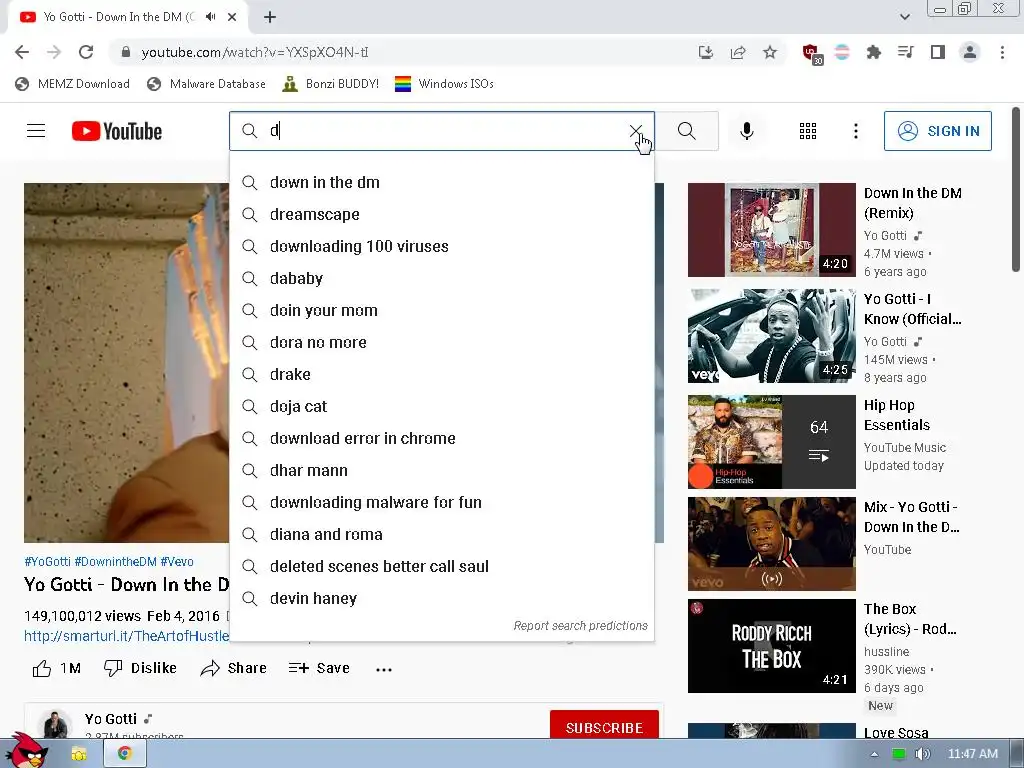Screen dimensions: 1024x768
Task: Go back in browser history
Action: click(22, 52)
